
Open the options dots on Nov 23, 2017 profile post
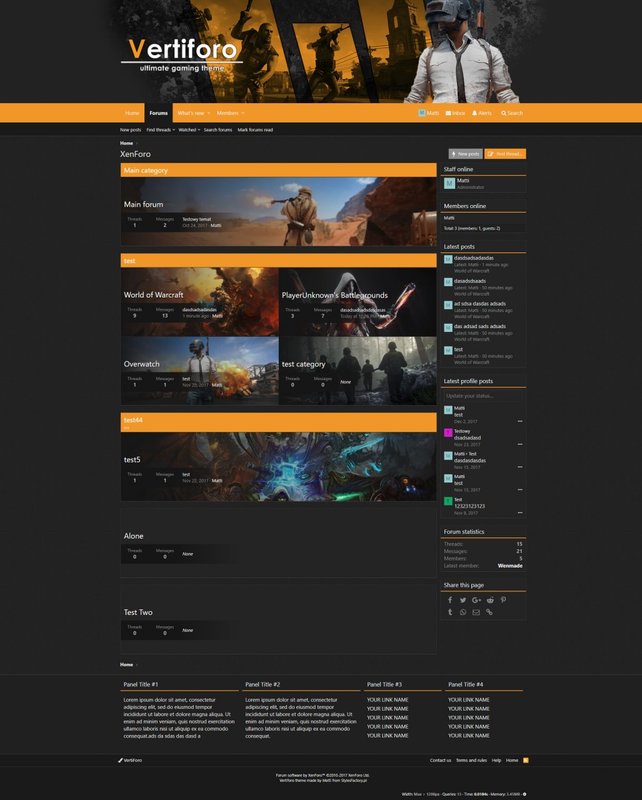point(520,444)
